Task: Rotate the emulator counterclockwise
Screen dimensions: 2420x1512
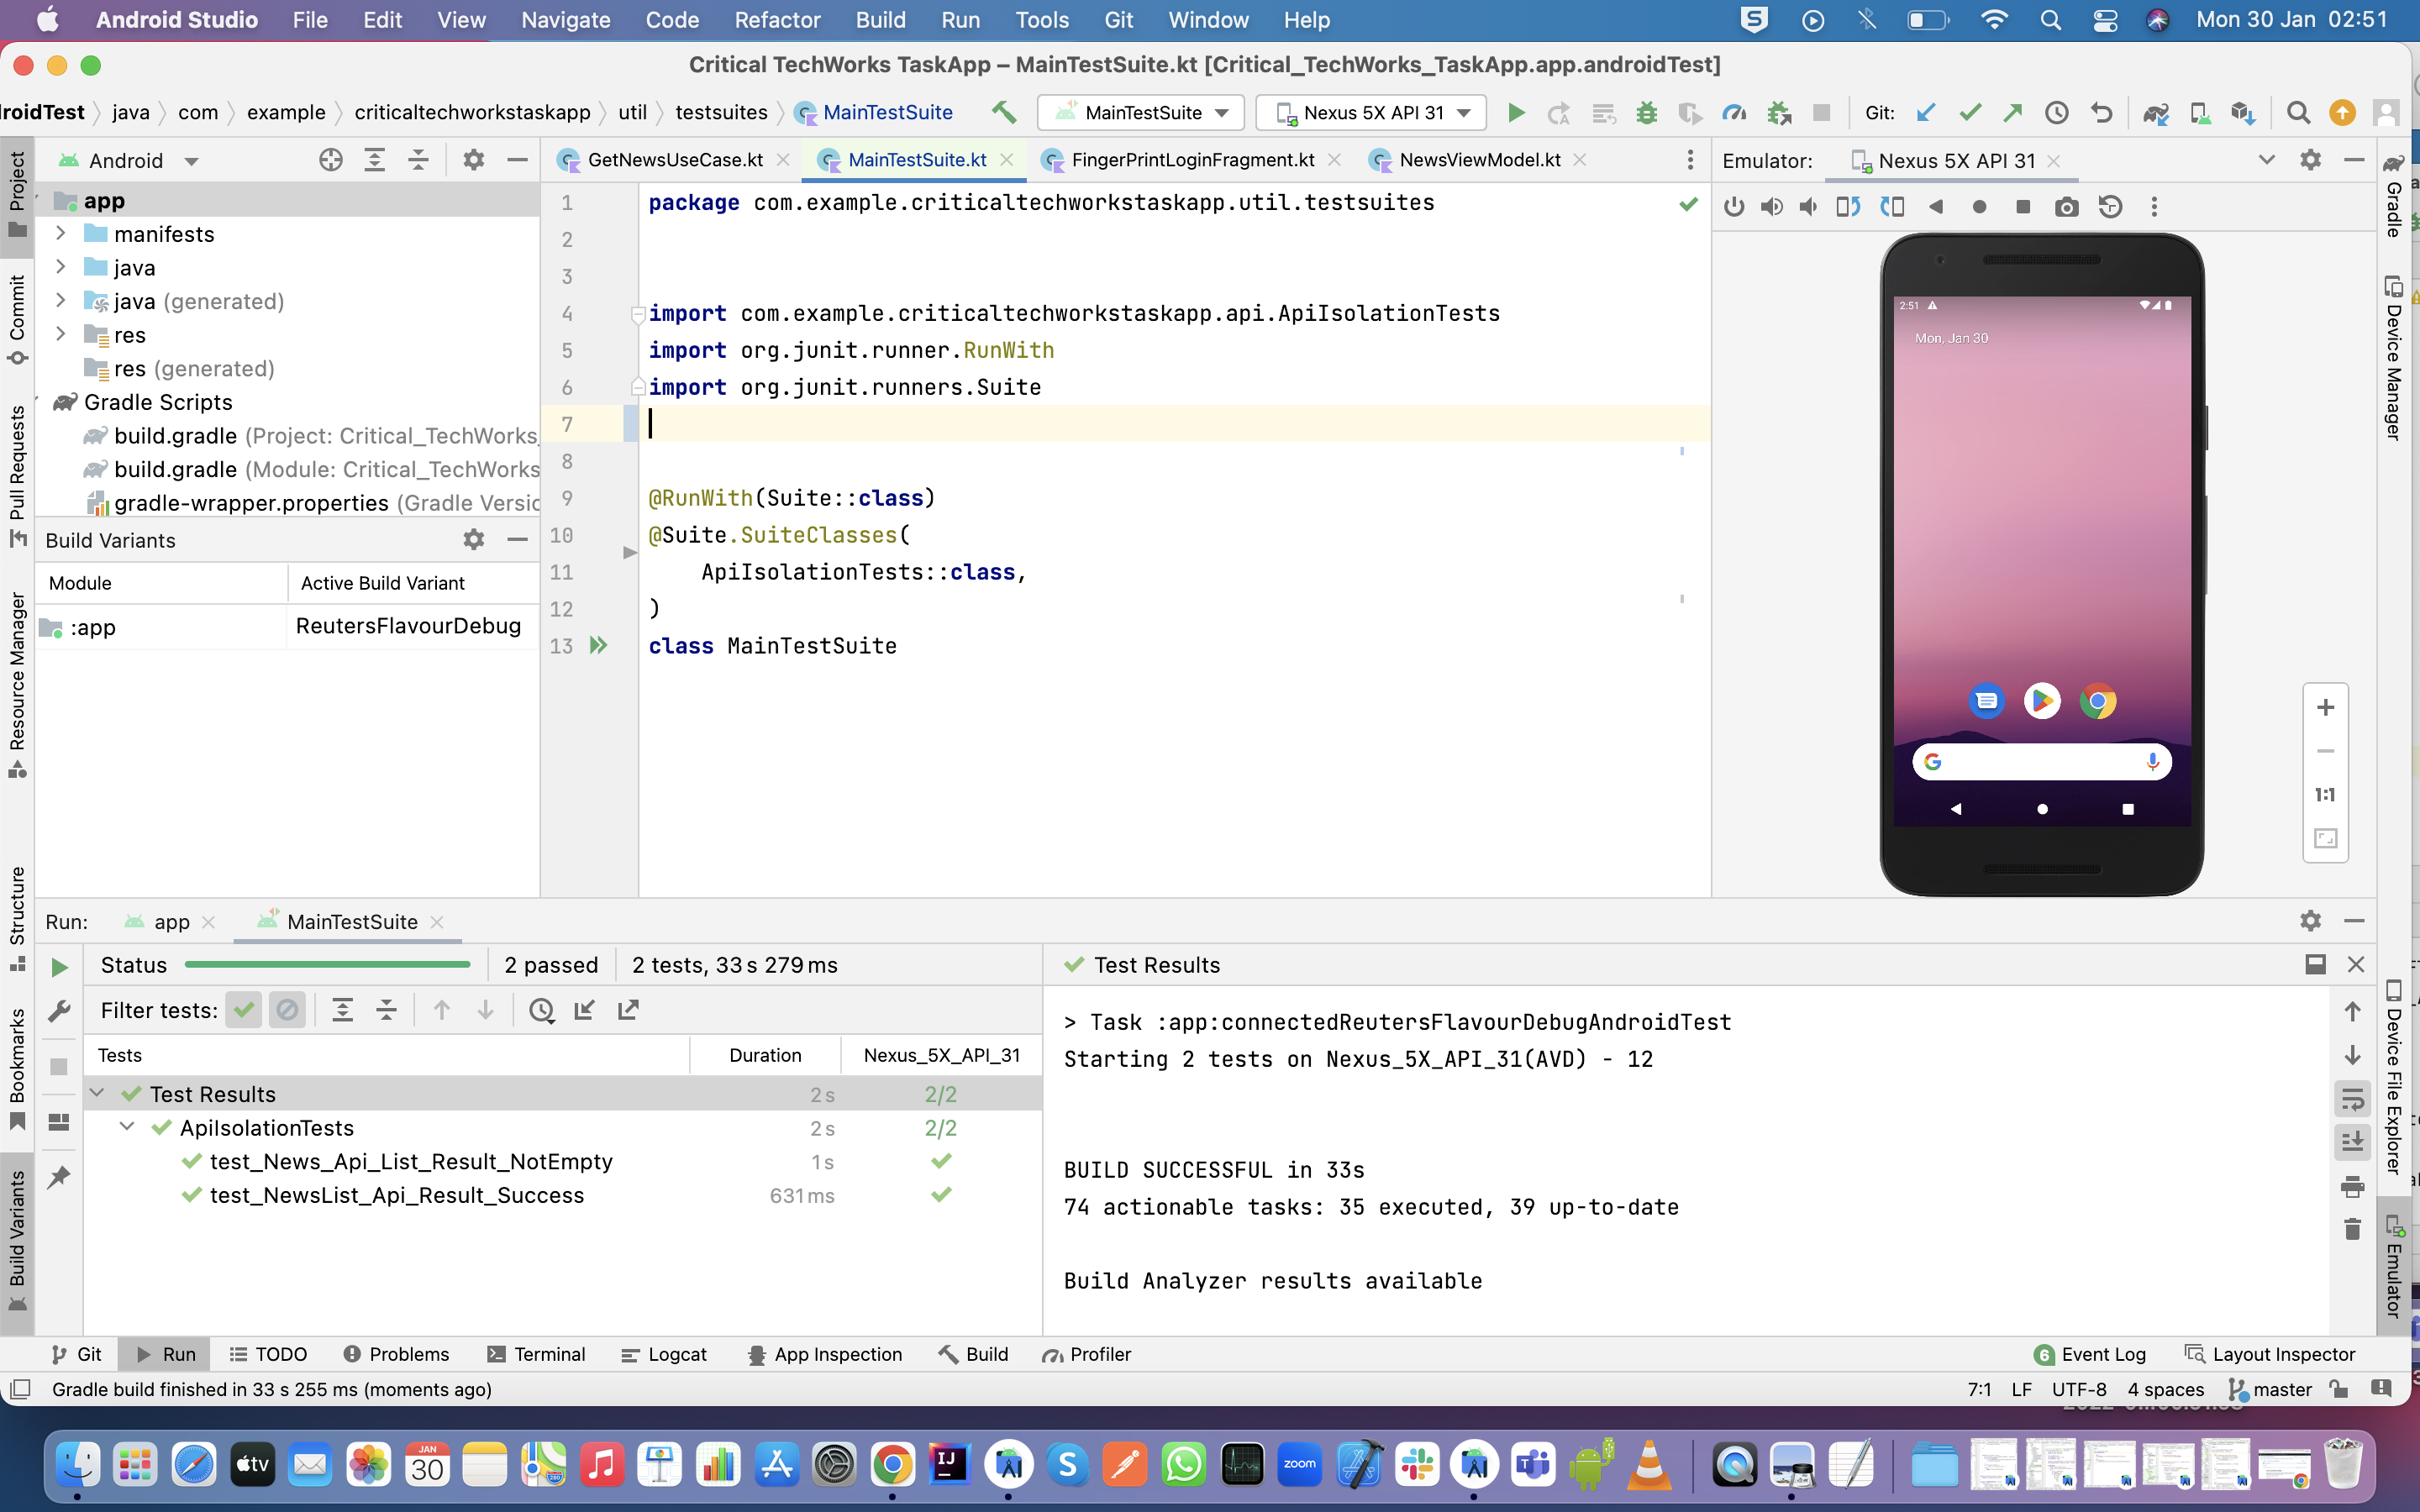Action: [x=1848, y=207]
